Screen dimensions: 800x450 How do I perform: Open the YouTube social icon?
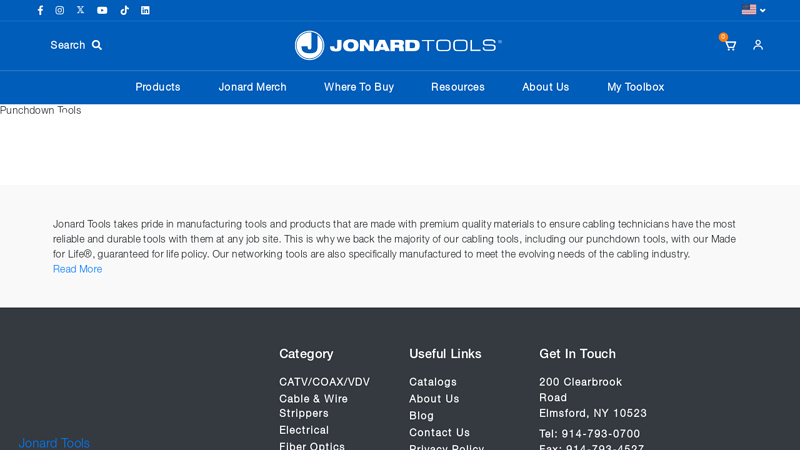pos(102,10)
